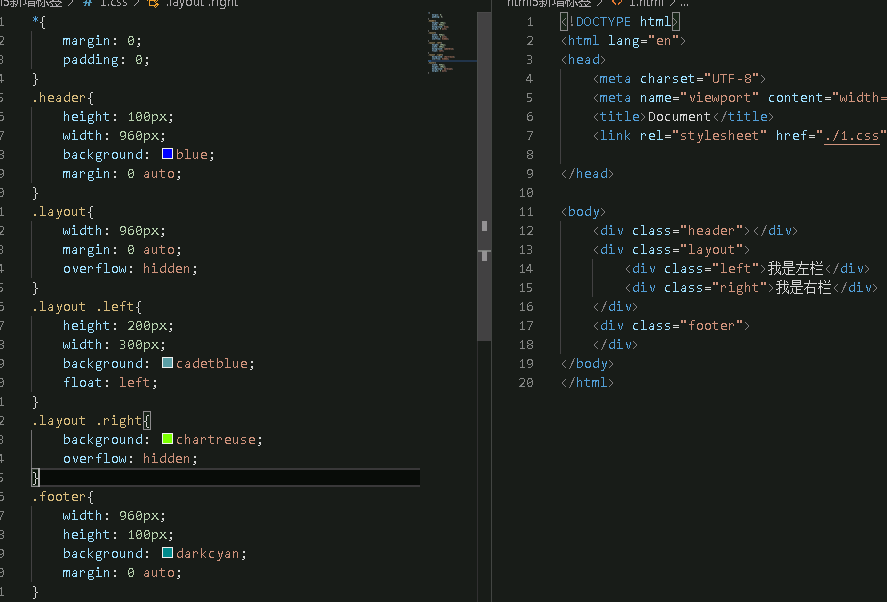Click the html lang="en" tag
Screen dimensions: 887x602
click(623, 41)
